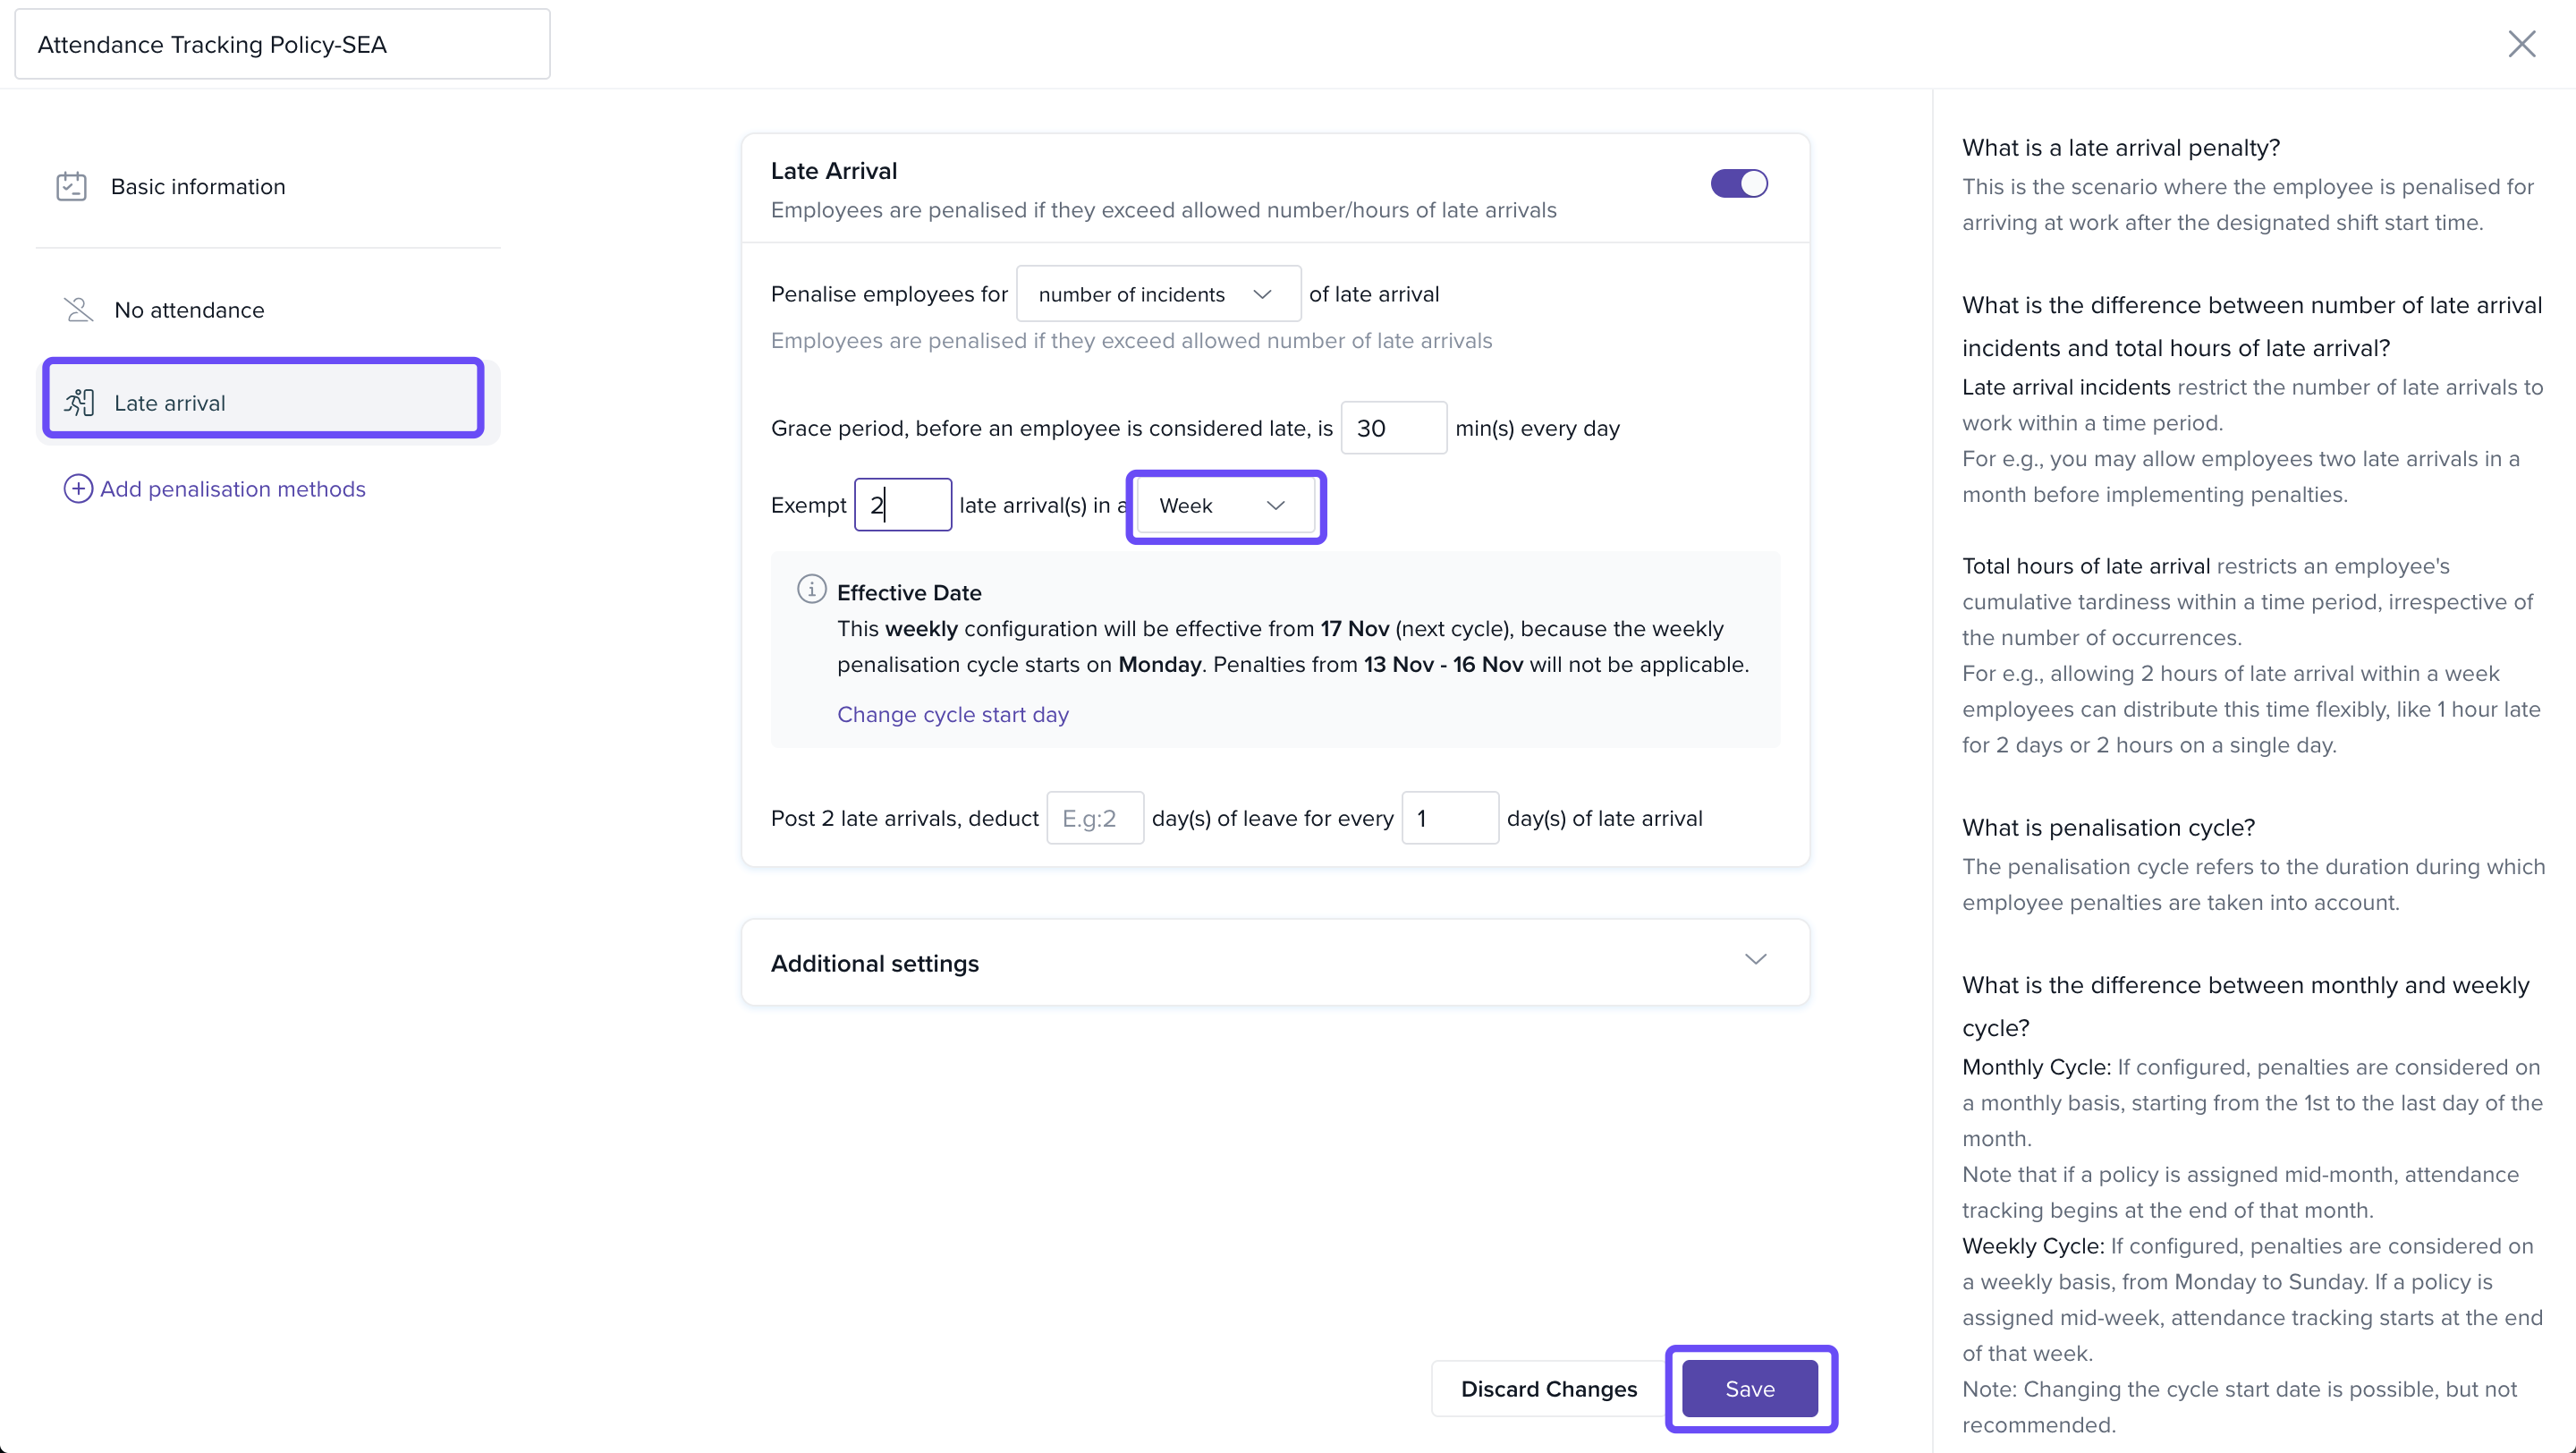Image resolution: width=2576 pixels, height=1453 pixels.
Task: Open the Week cycle dropdown
Action: 1224,506
